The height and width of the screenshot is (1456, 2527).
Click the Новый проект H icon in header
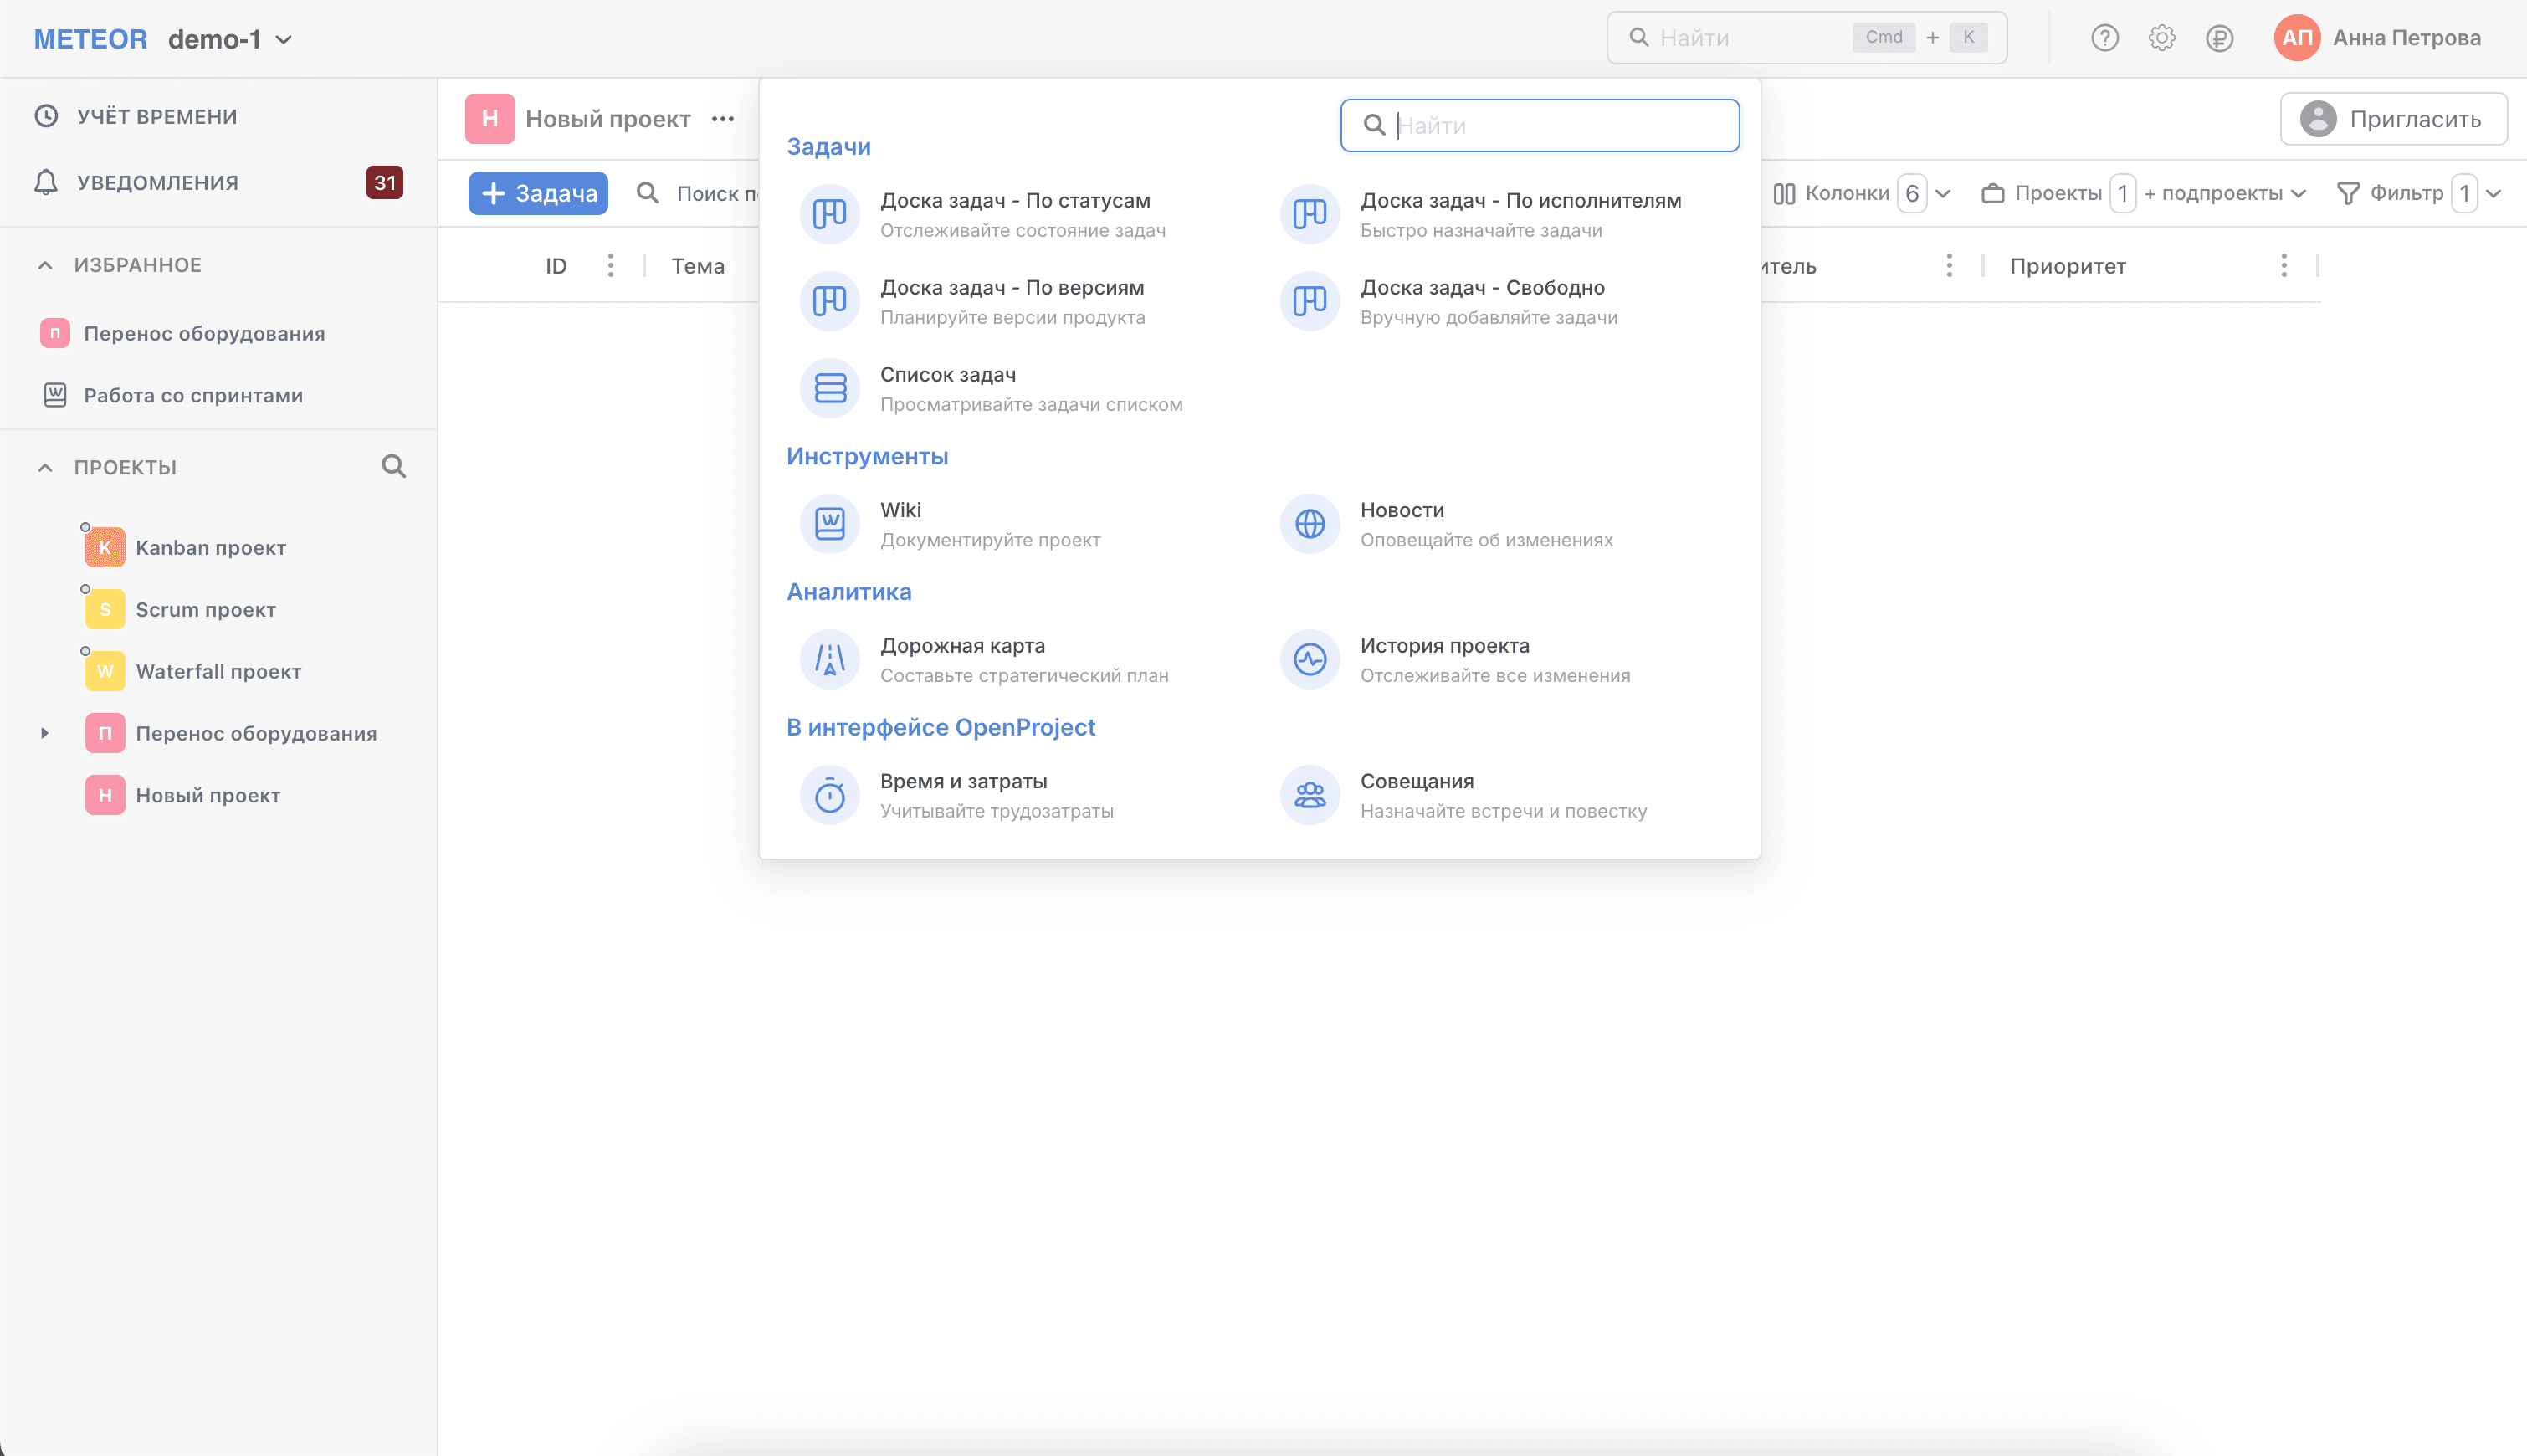[x=490, y=118]
